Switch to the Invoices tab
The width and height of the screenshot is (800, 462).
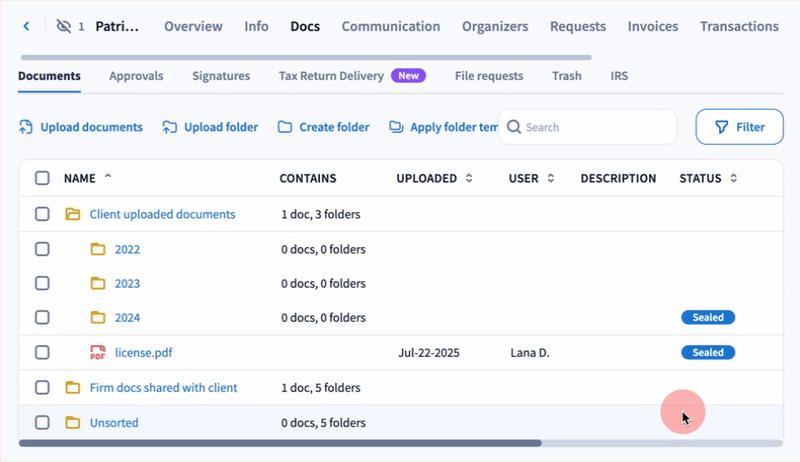tap(652, 27)
